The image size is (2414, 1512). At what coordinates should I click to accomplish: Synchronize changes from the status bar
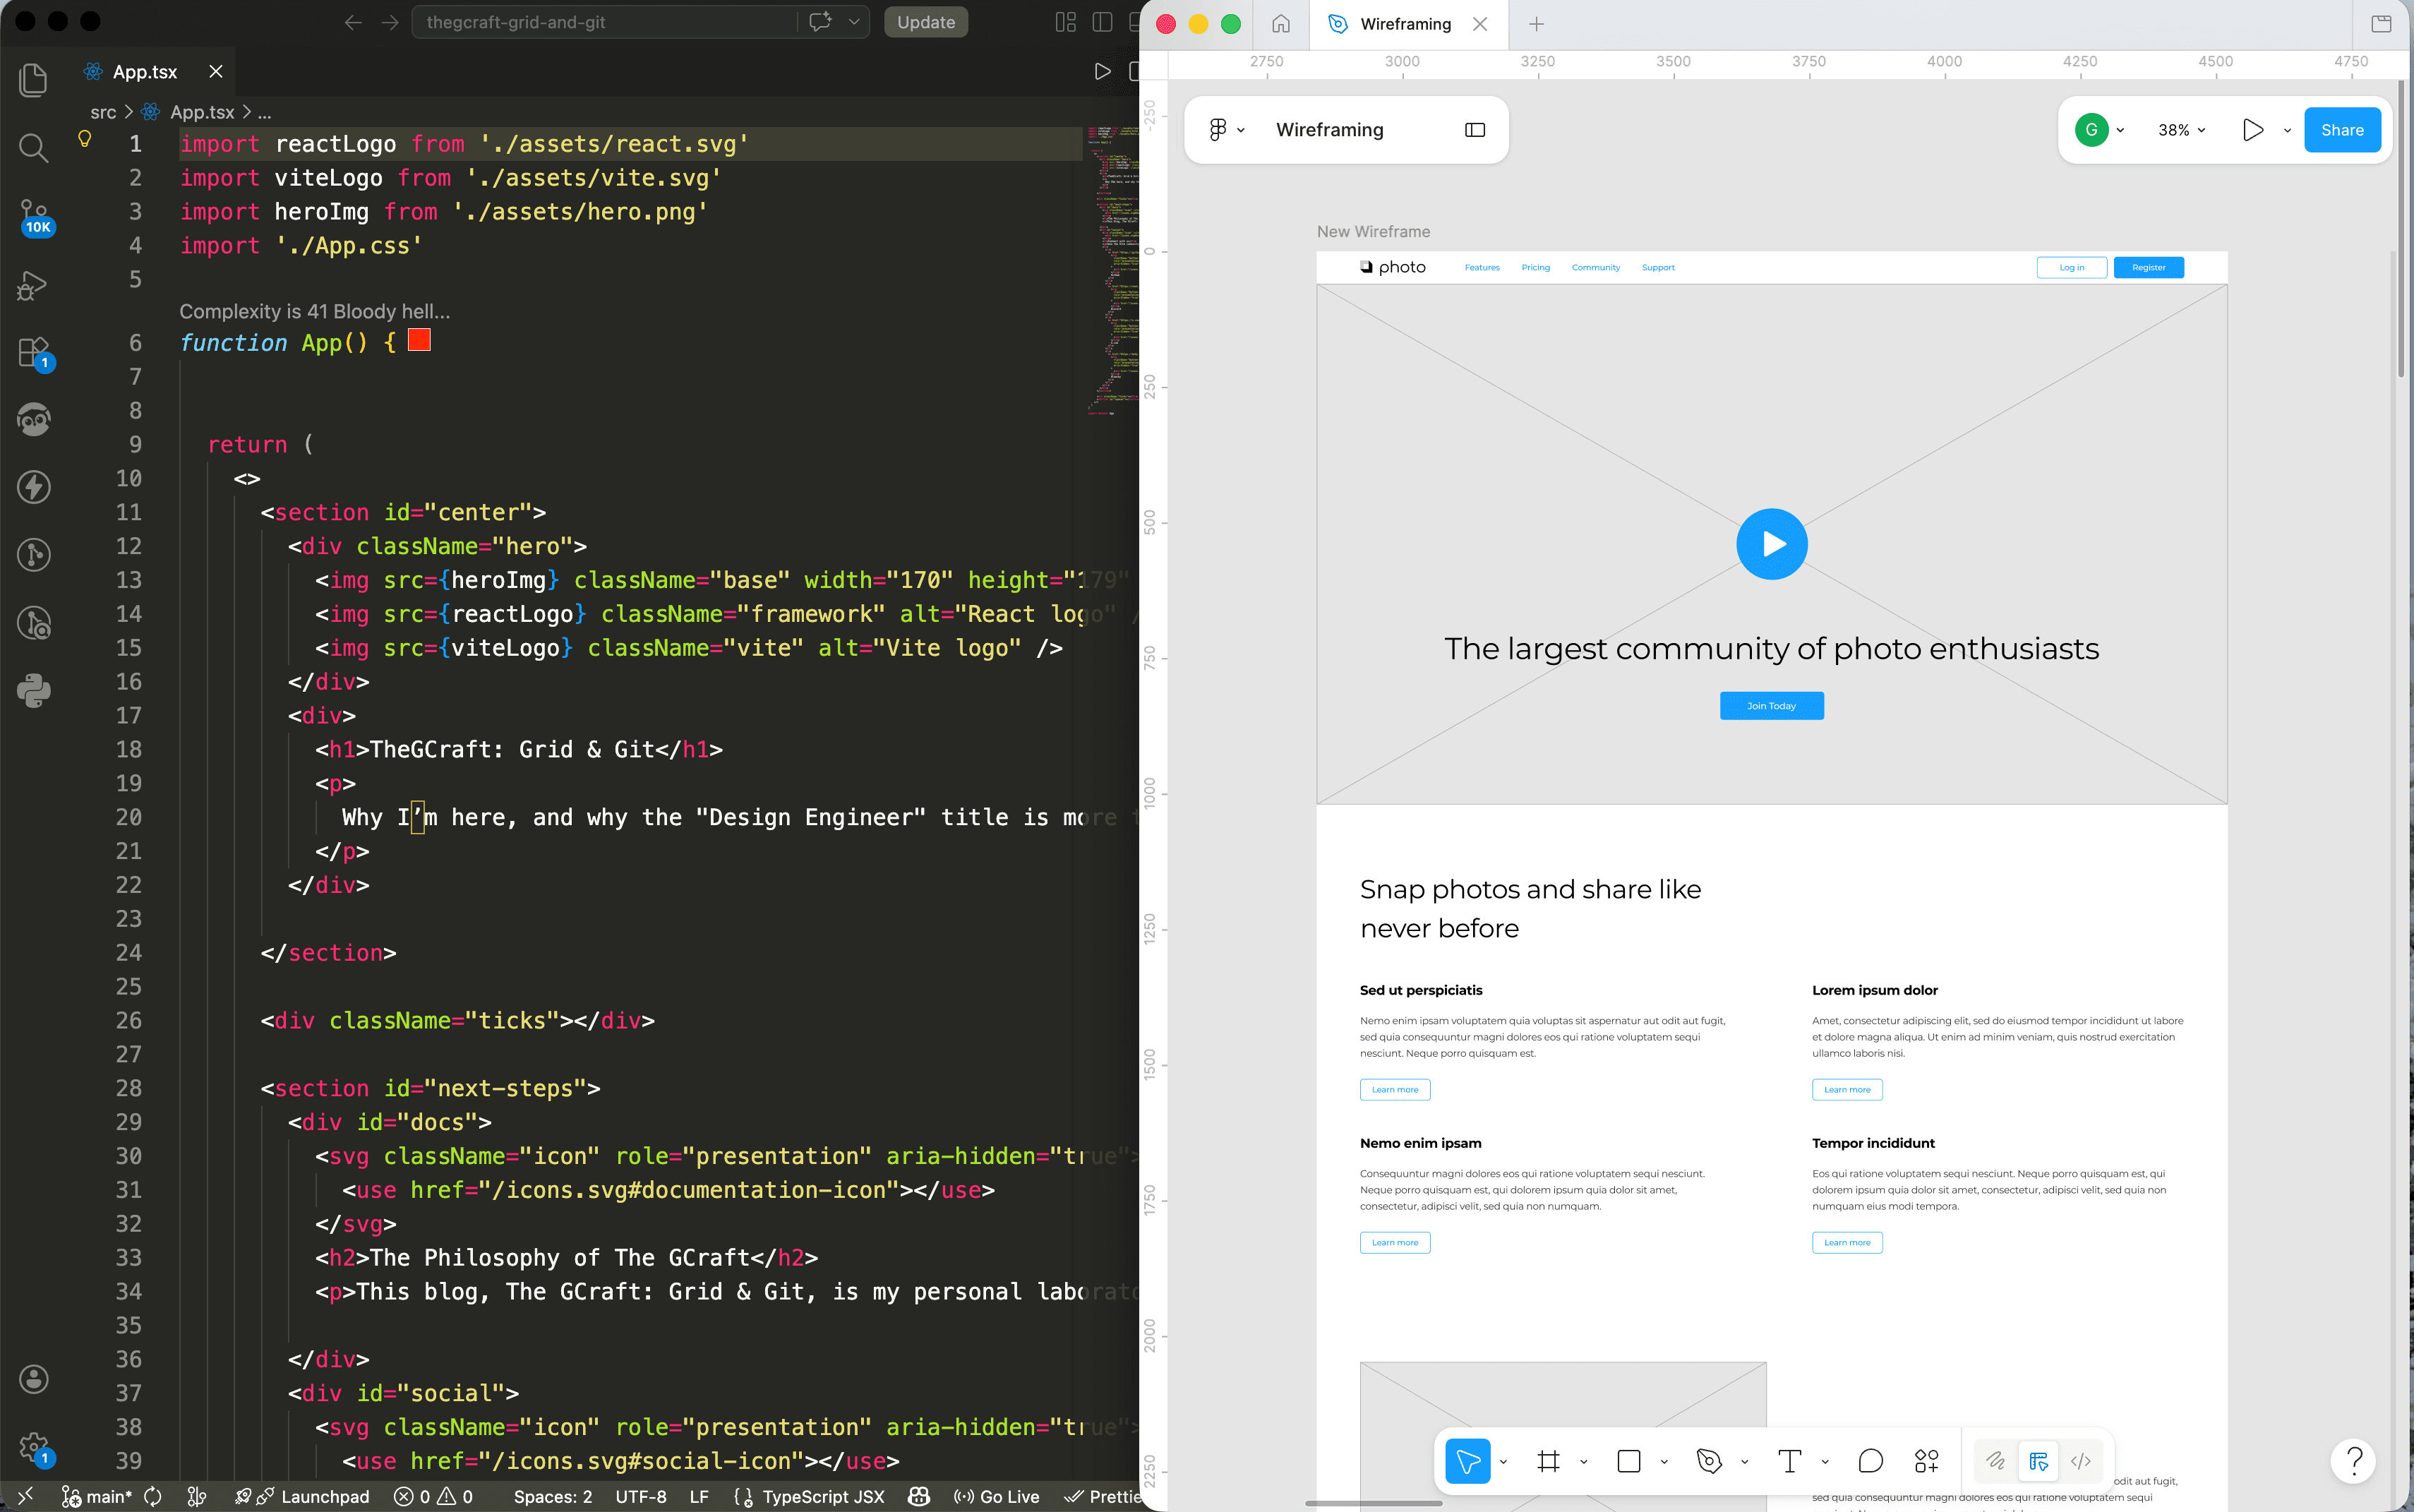(153, 1496)
